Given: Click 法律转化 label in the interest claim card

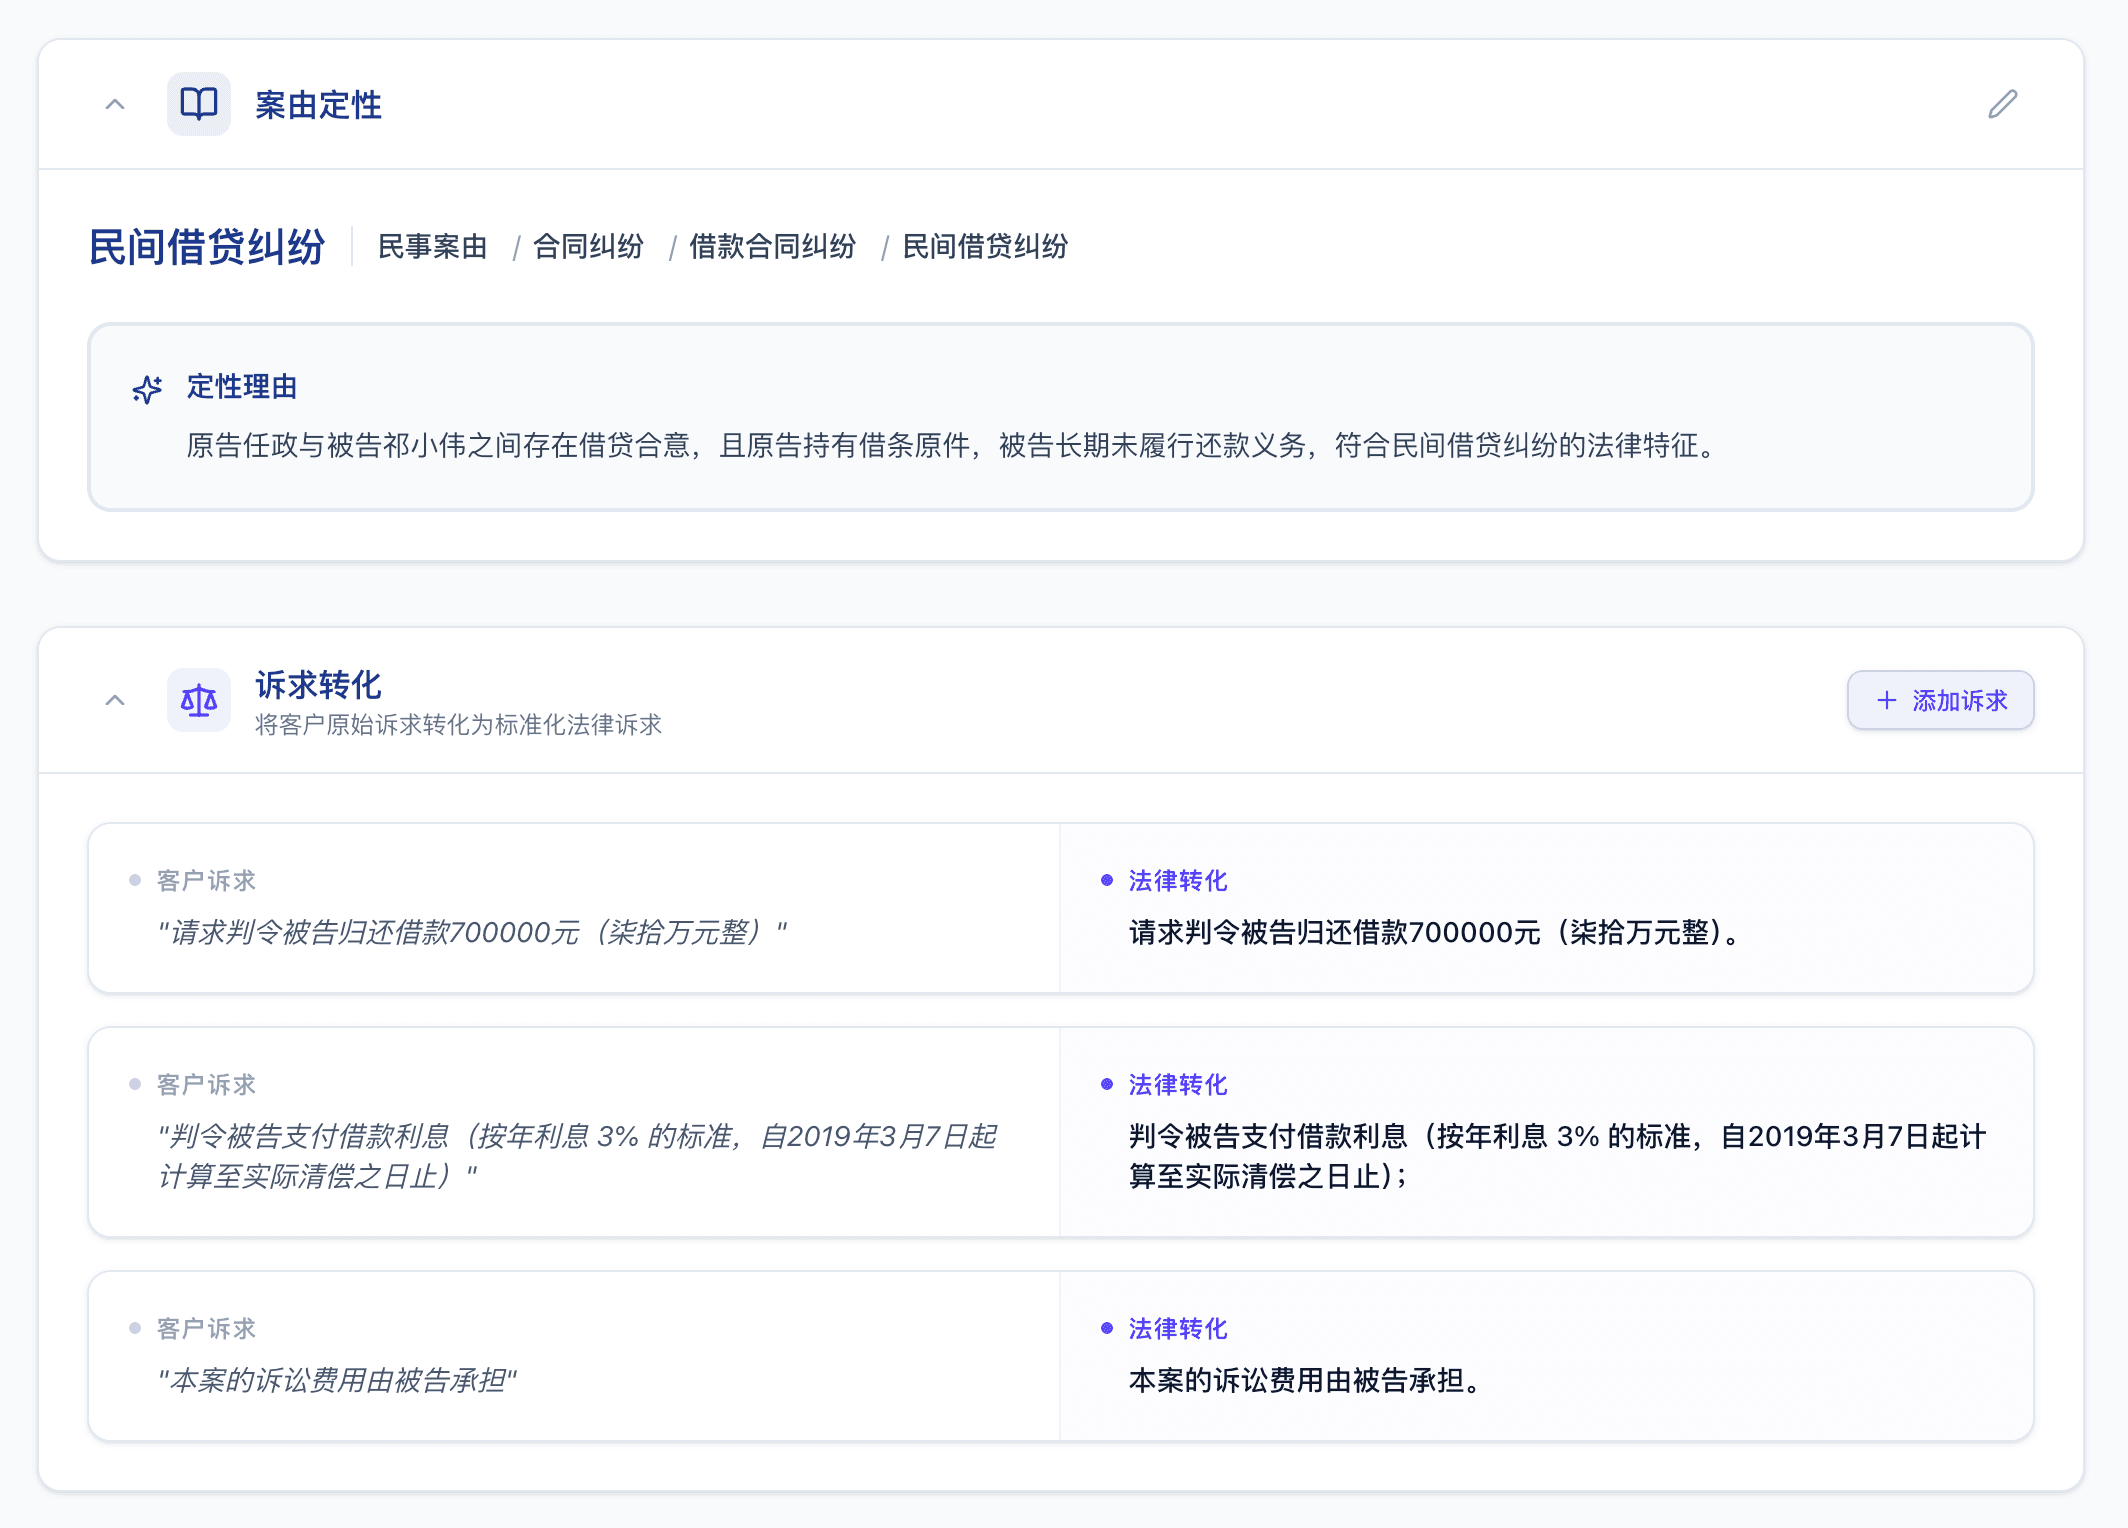Looking at the screenshot, I should click(x=1177, y=1084).
